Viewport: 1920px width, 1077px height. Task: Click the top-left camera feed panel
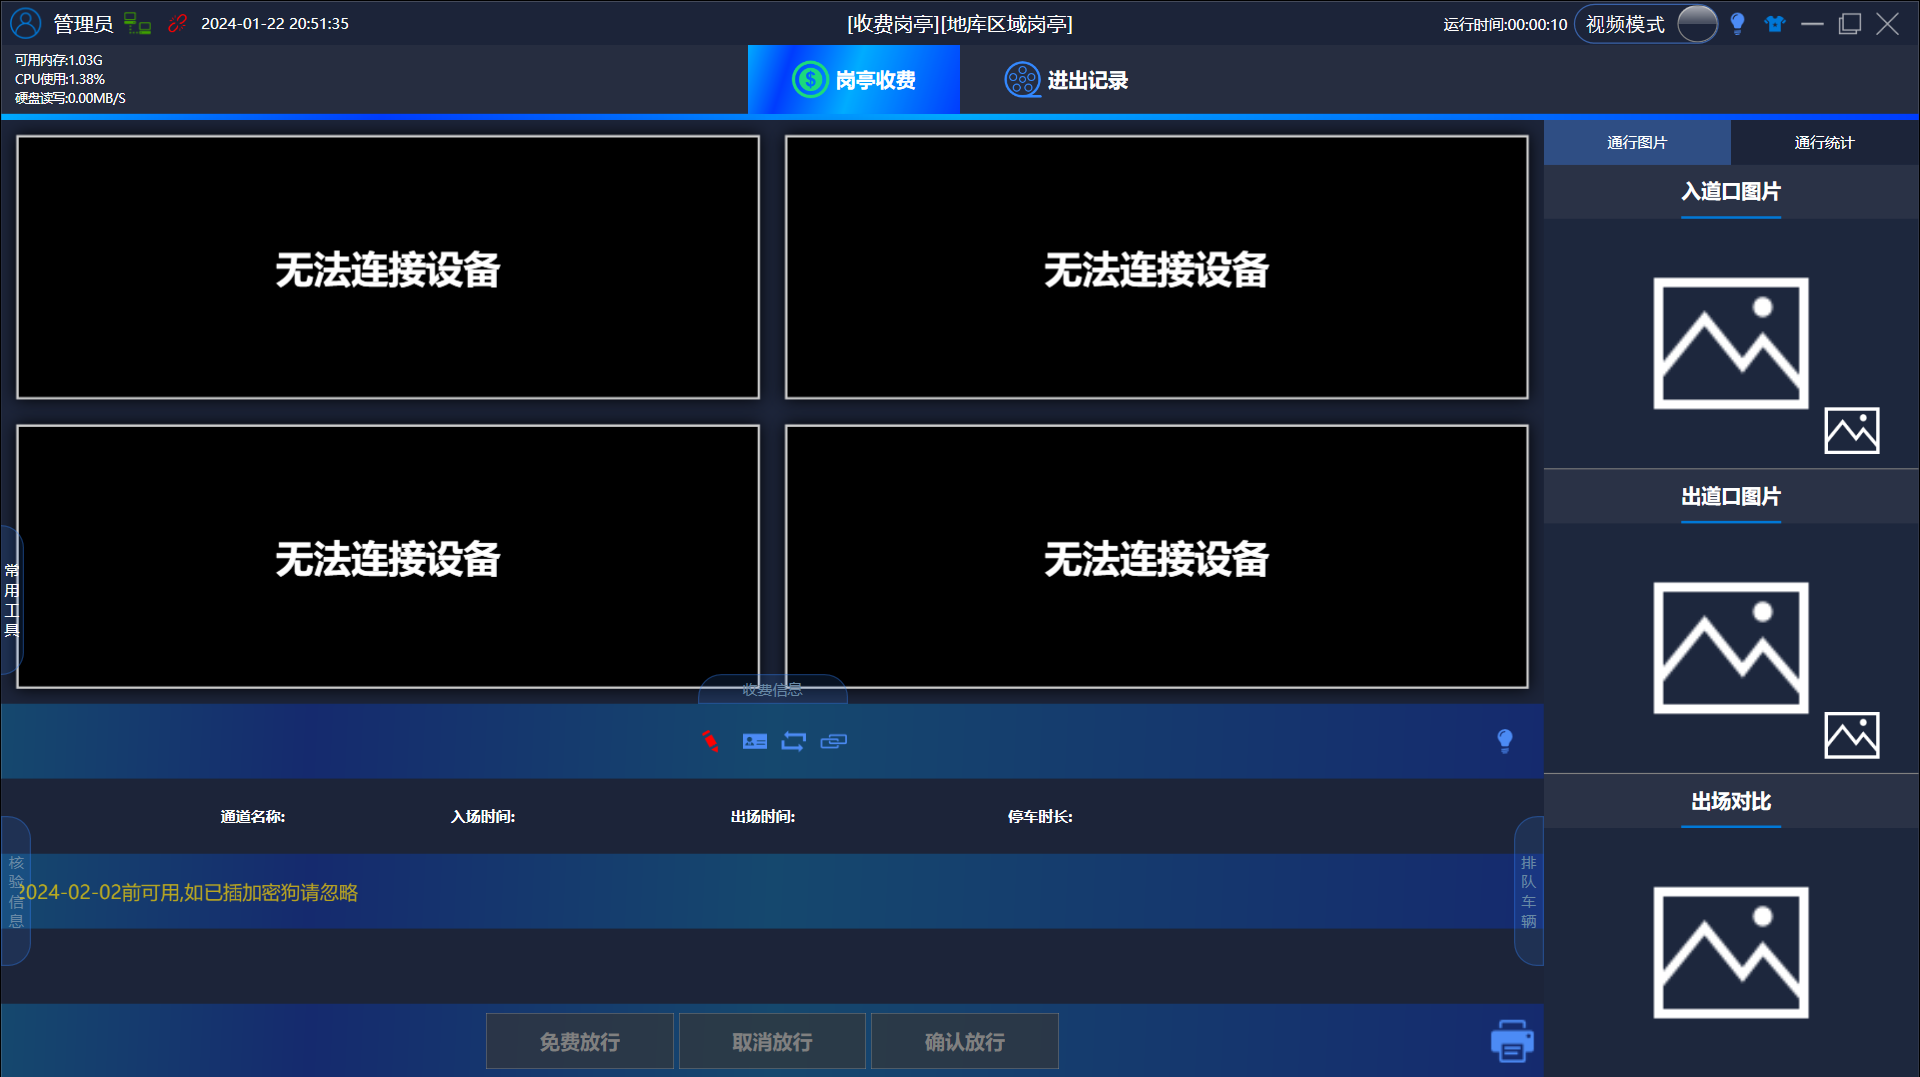coord(388,267)
